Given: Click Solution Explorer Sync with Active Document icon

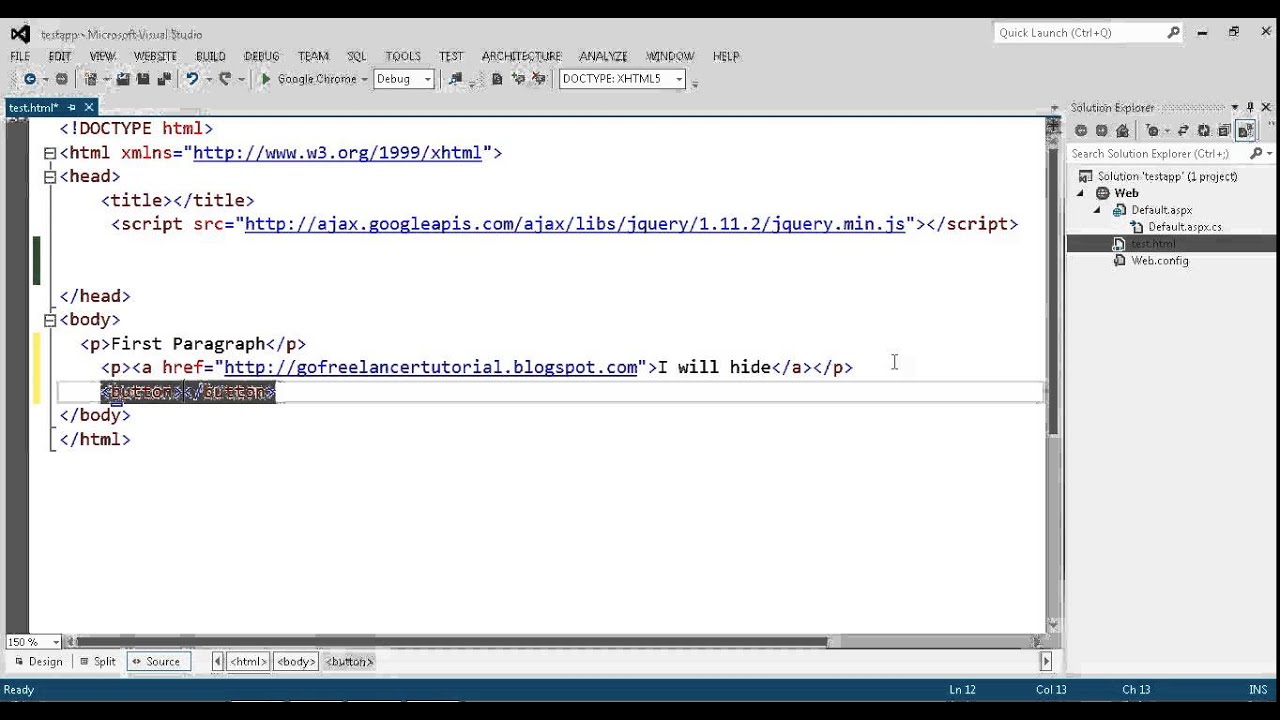Looking at the screenshot, I should (1183, 130).
